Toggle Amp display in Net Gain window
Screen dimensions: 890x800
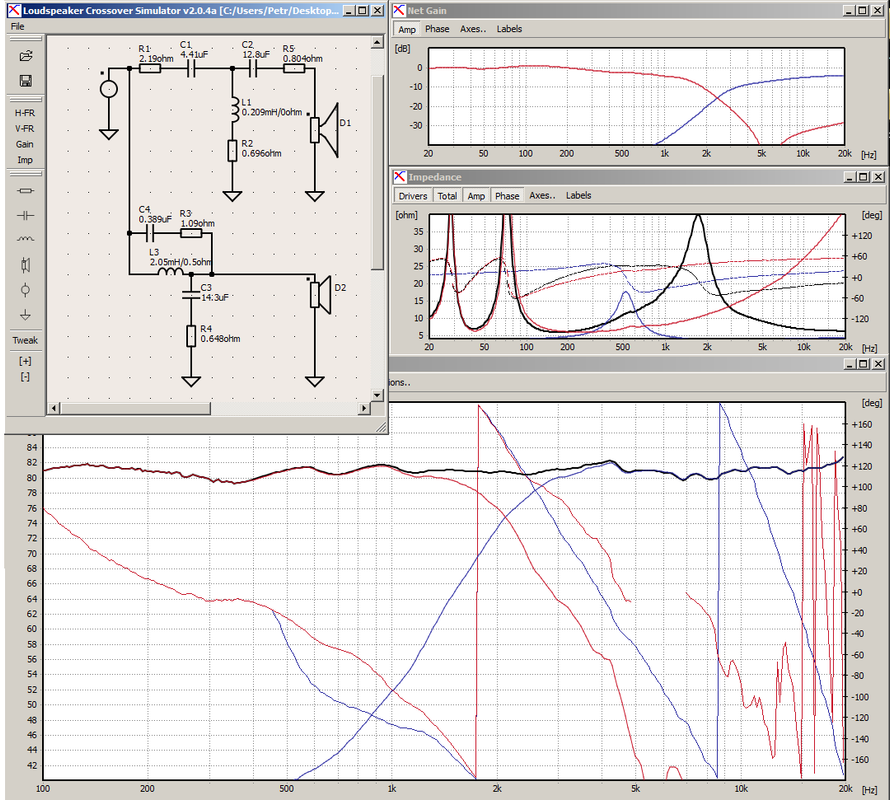[407, 30]
